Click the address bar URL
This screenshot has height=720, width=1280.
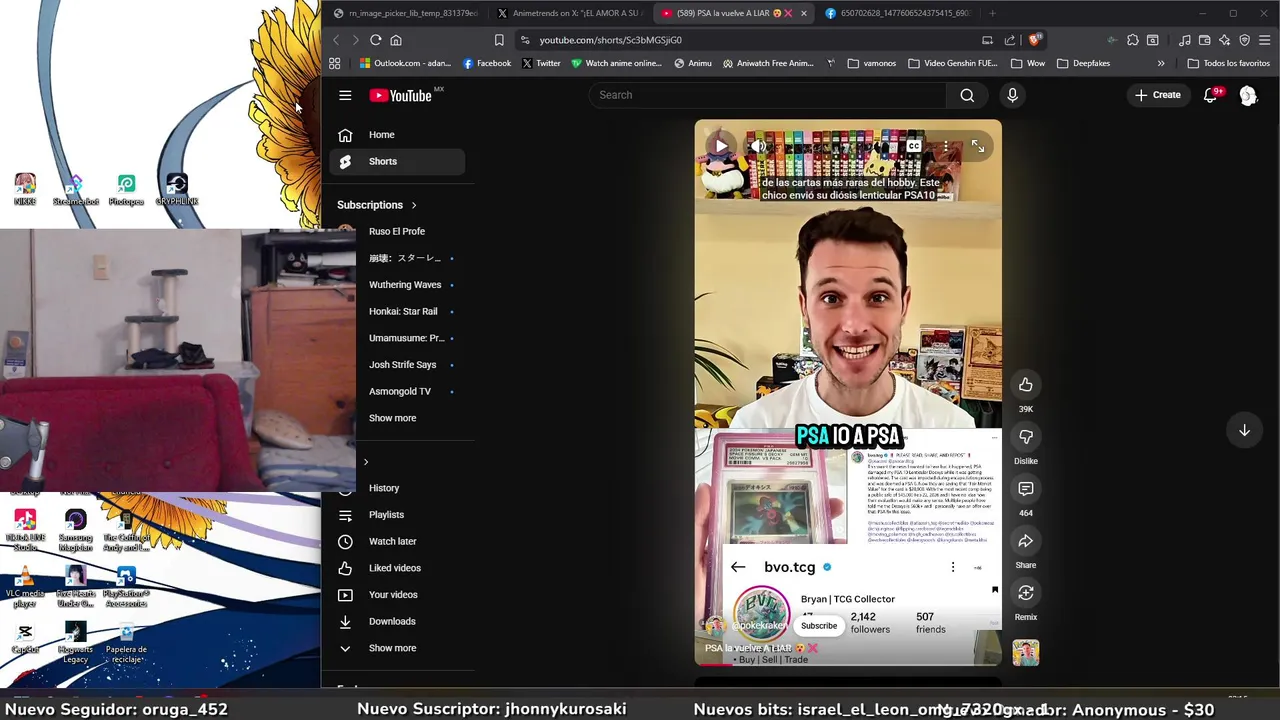(x=610, y=40)
